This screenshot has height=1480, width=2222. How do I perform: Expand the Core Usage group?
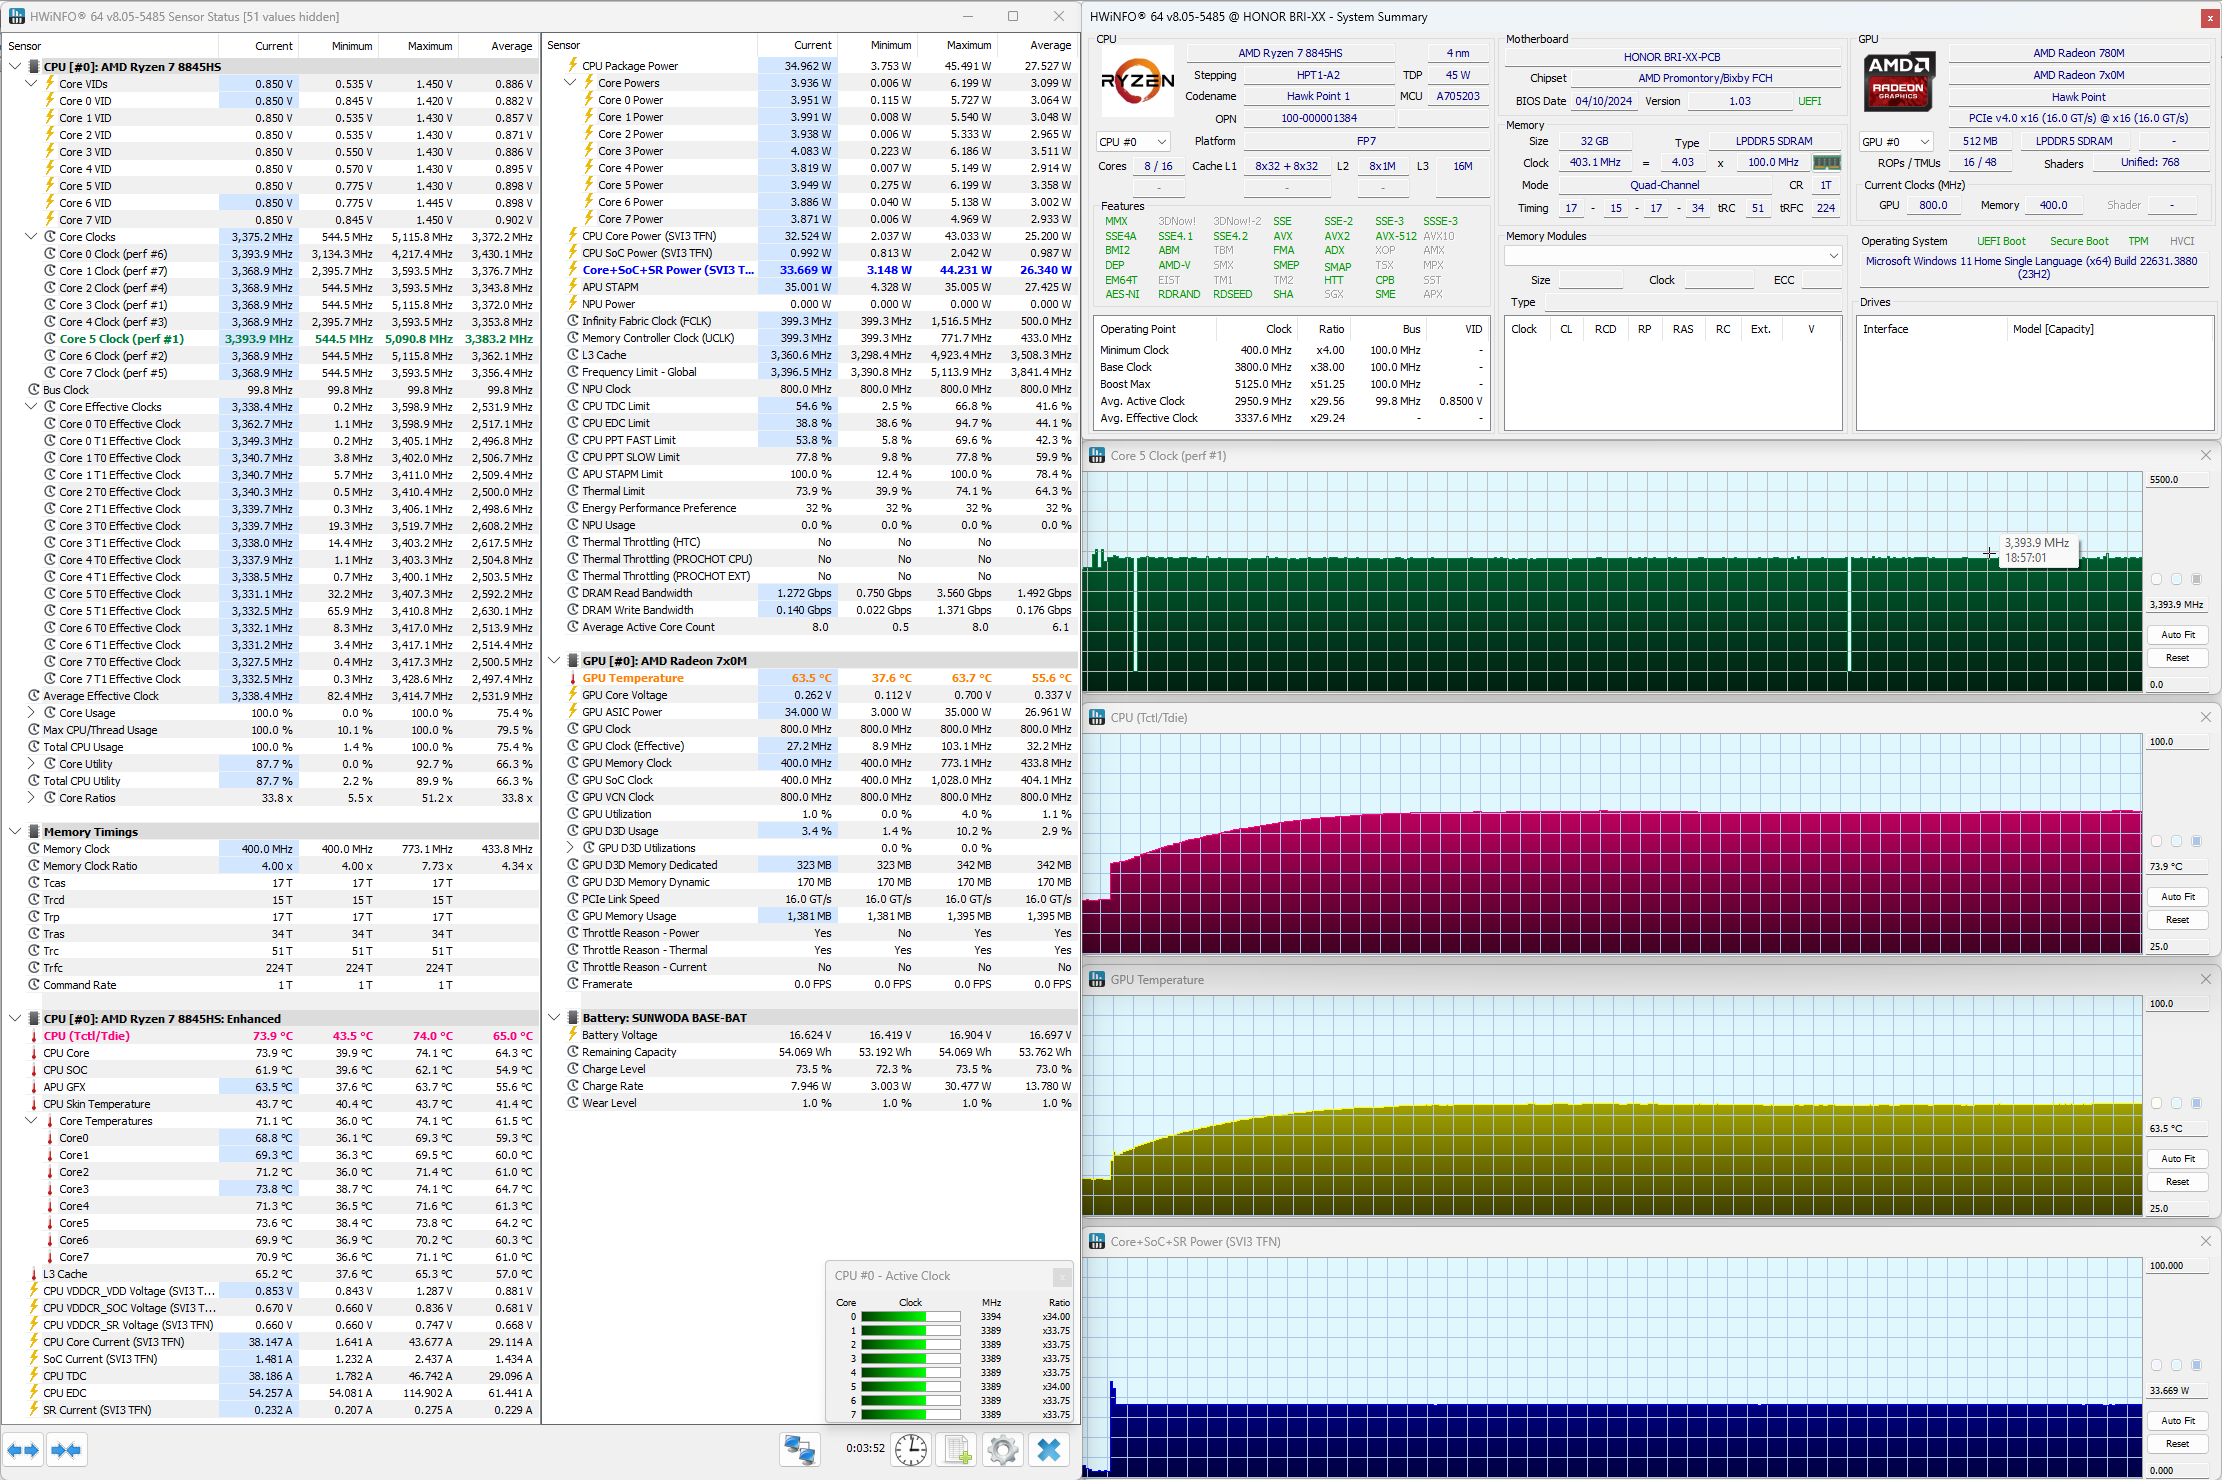pos(31,713)
